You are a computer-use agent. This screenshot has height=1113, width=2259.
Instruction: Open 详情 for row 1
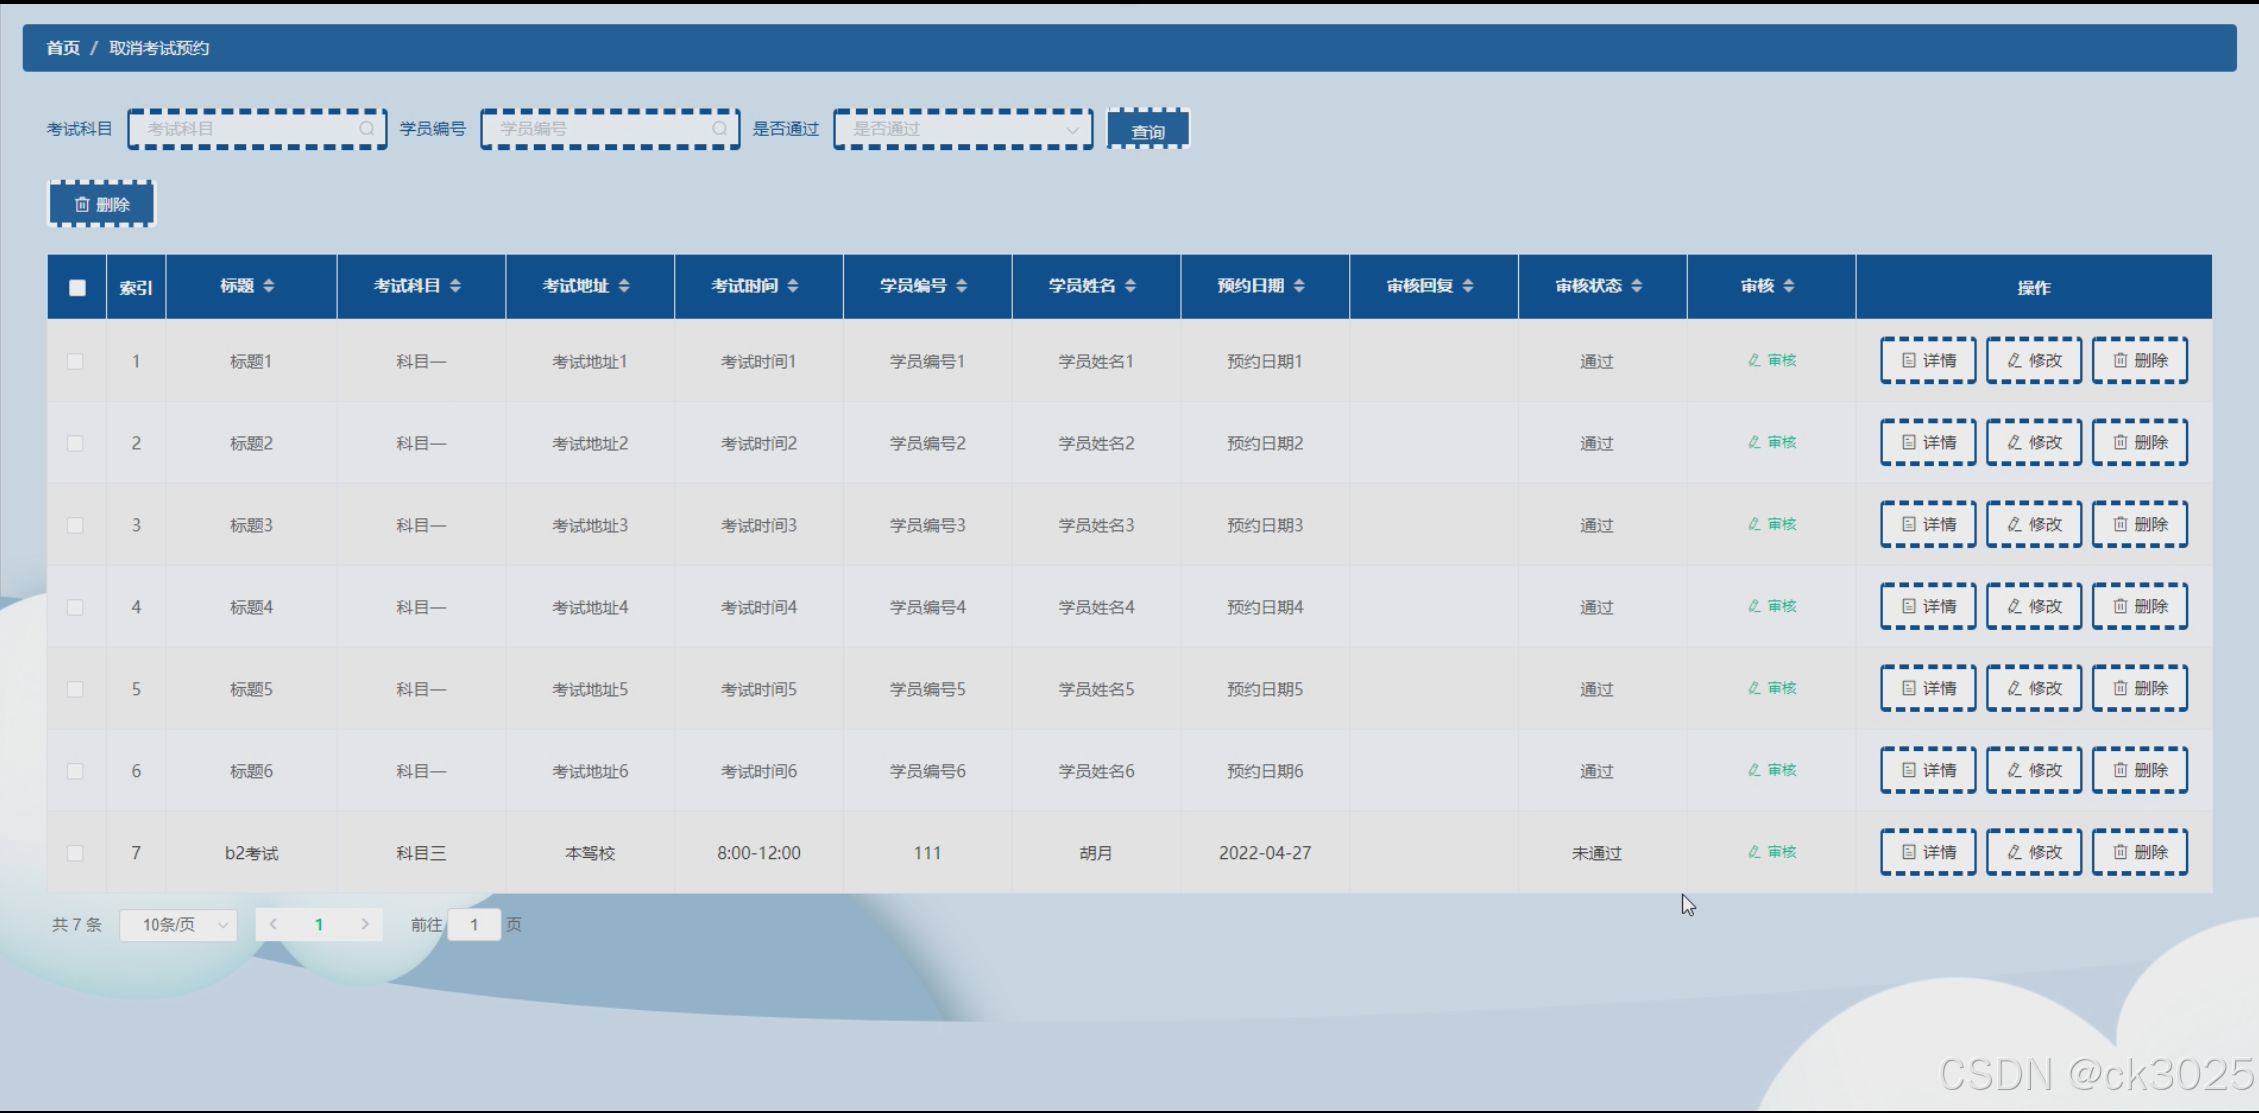1928,360
